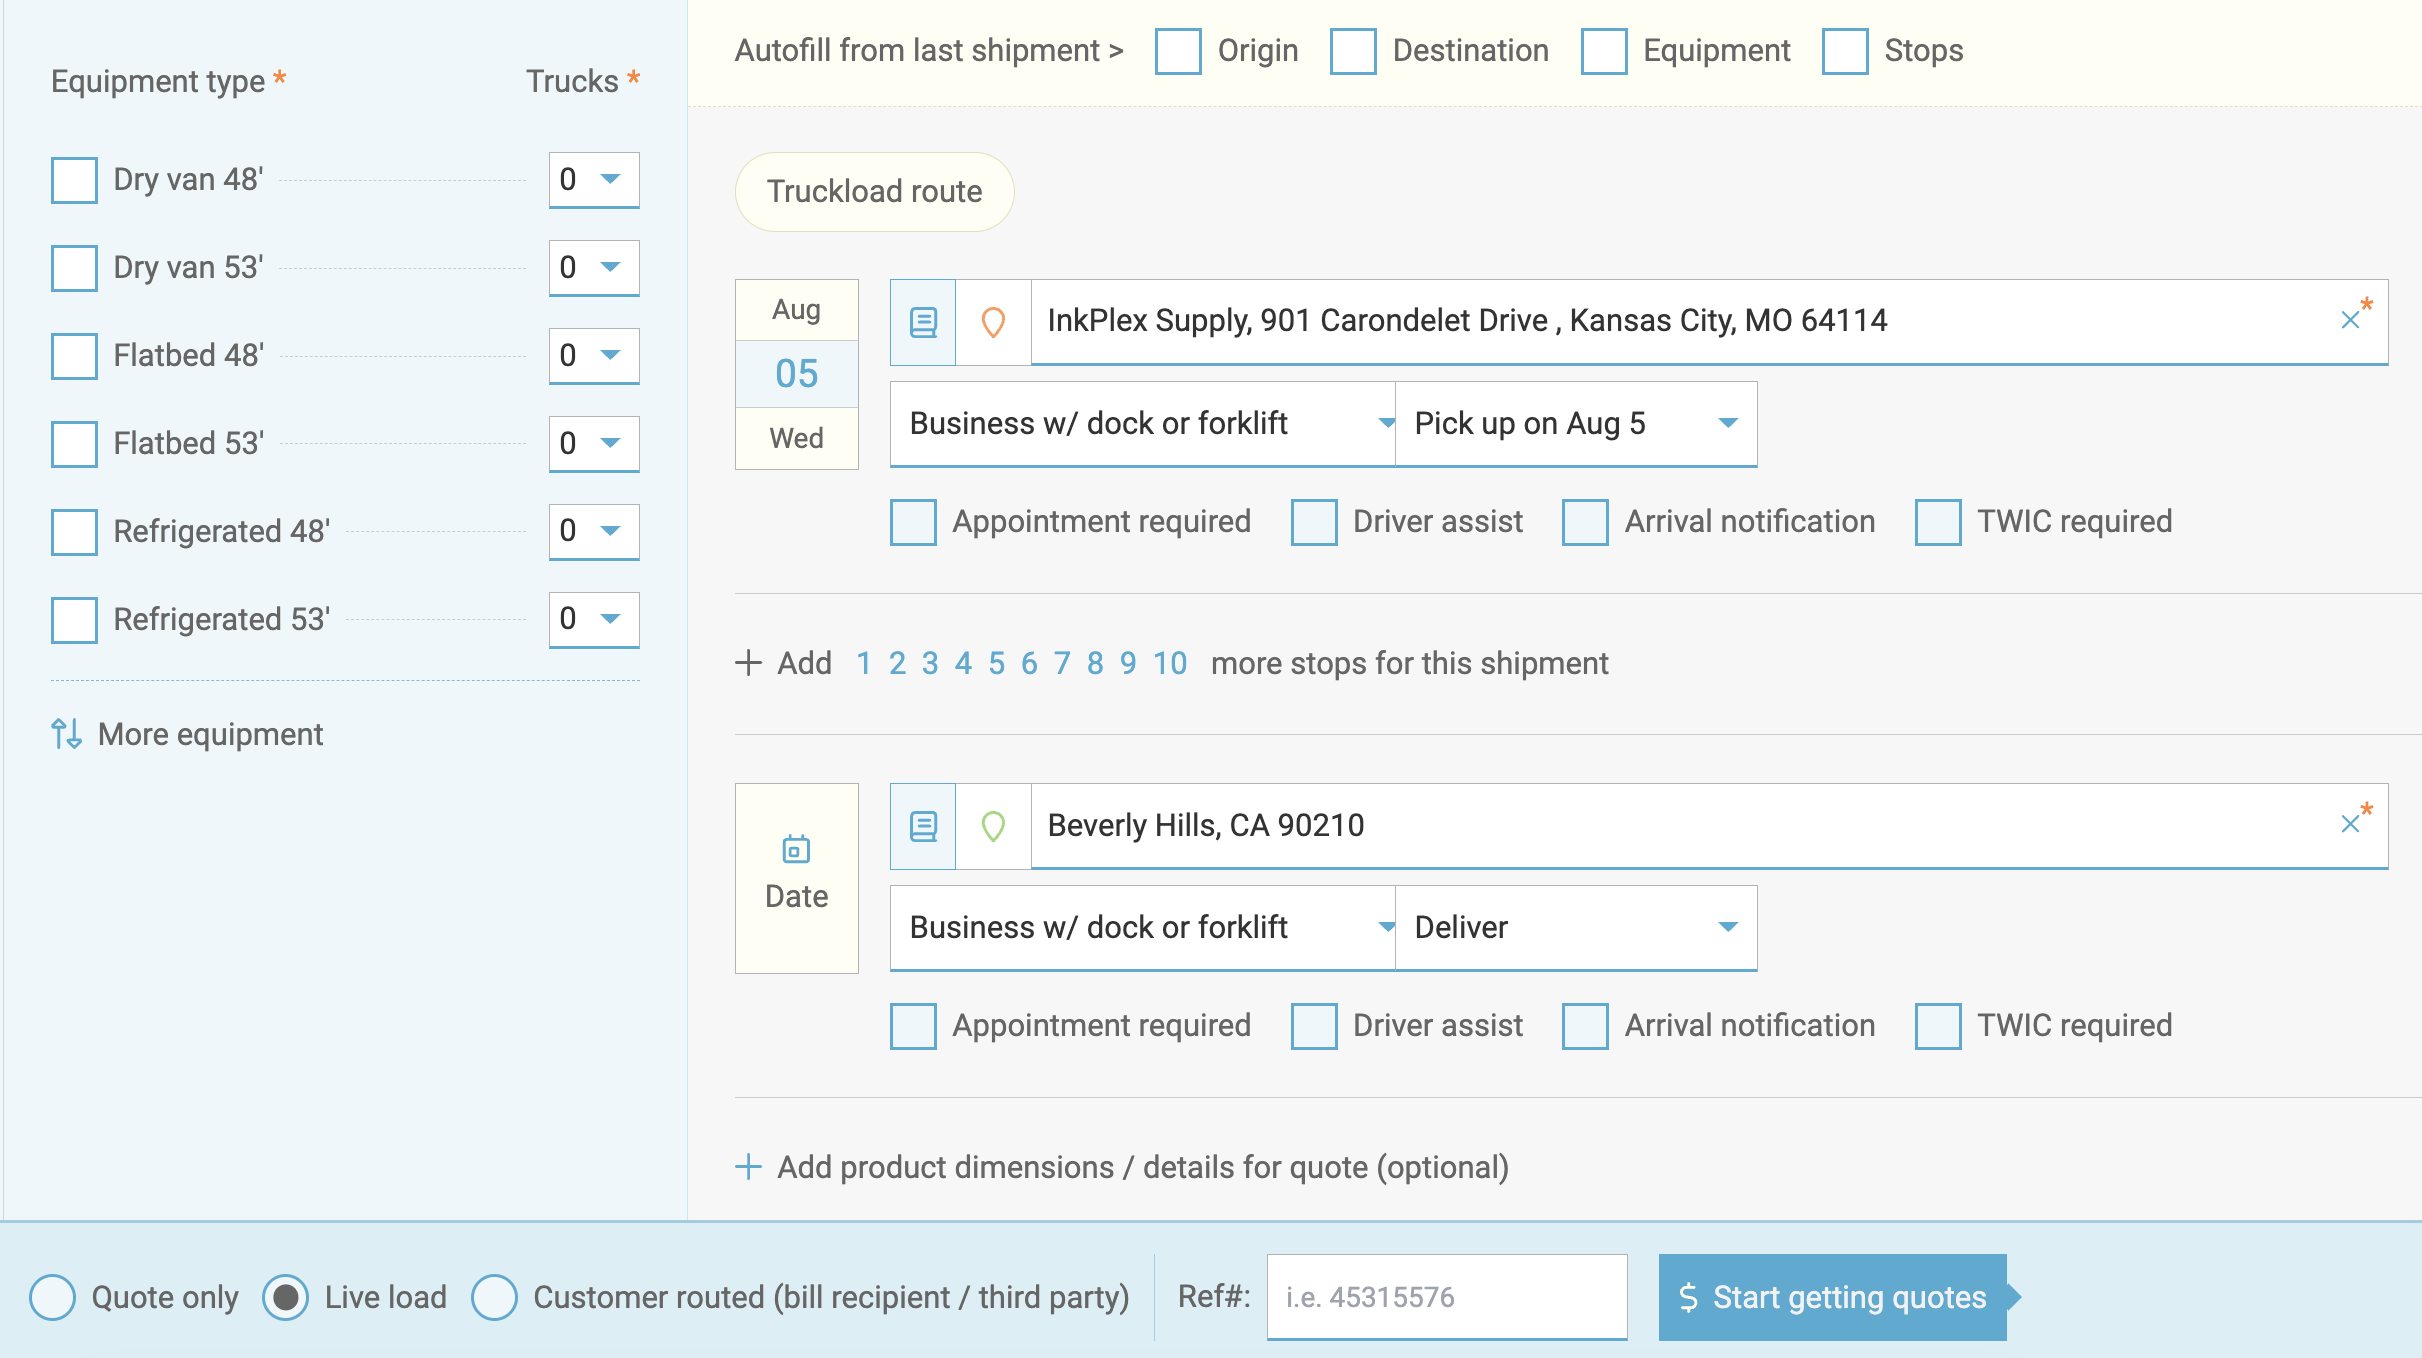This screenshot has width=2422, height=1358.
Task: Check the Dry van 48' checkbox
Action: pos(74,180)
